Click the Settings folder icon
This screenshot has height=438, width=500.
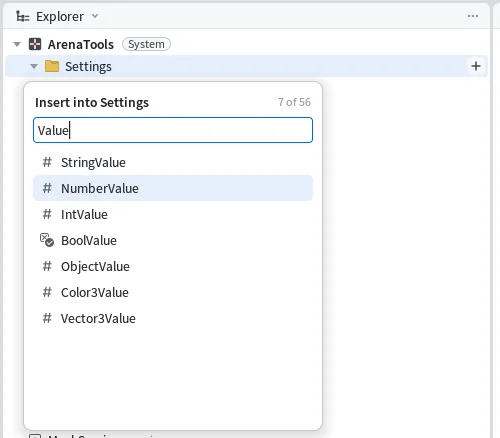52,66
